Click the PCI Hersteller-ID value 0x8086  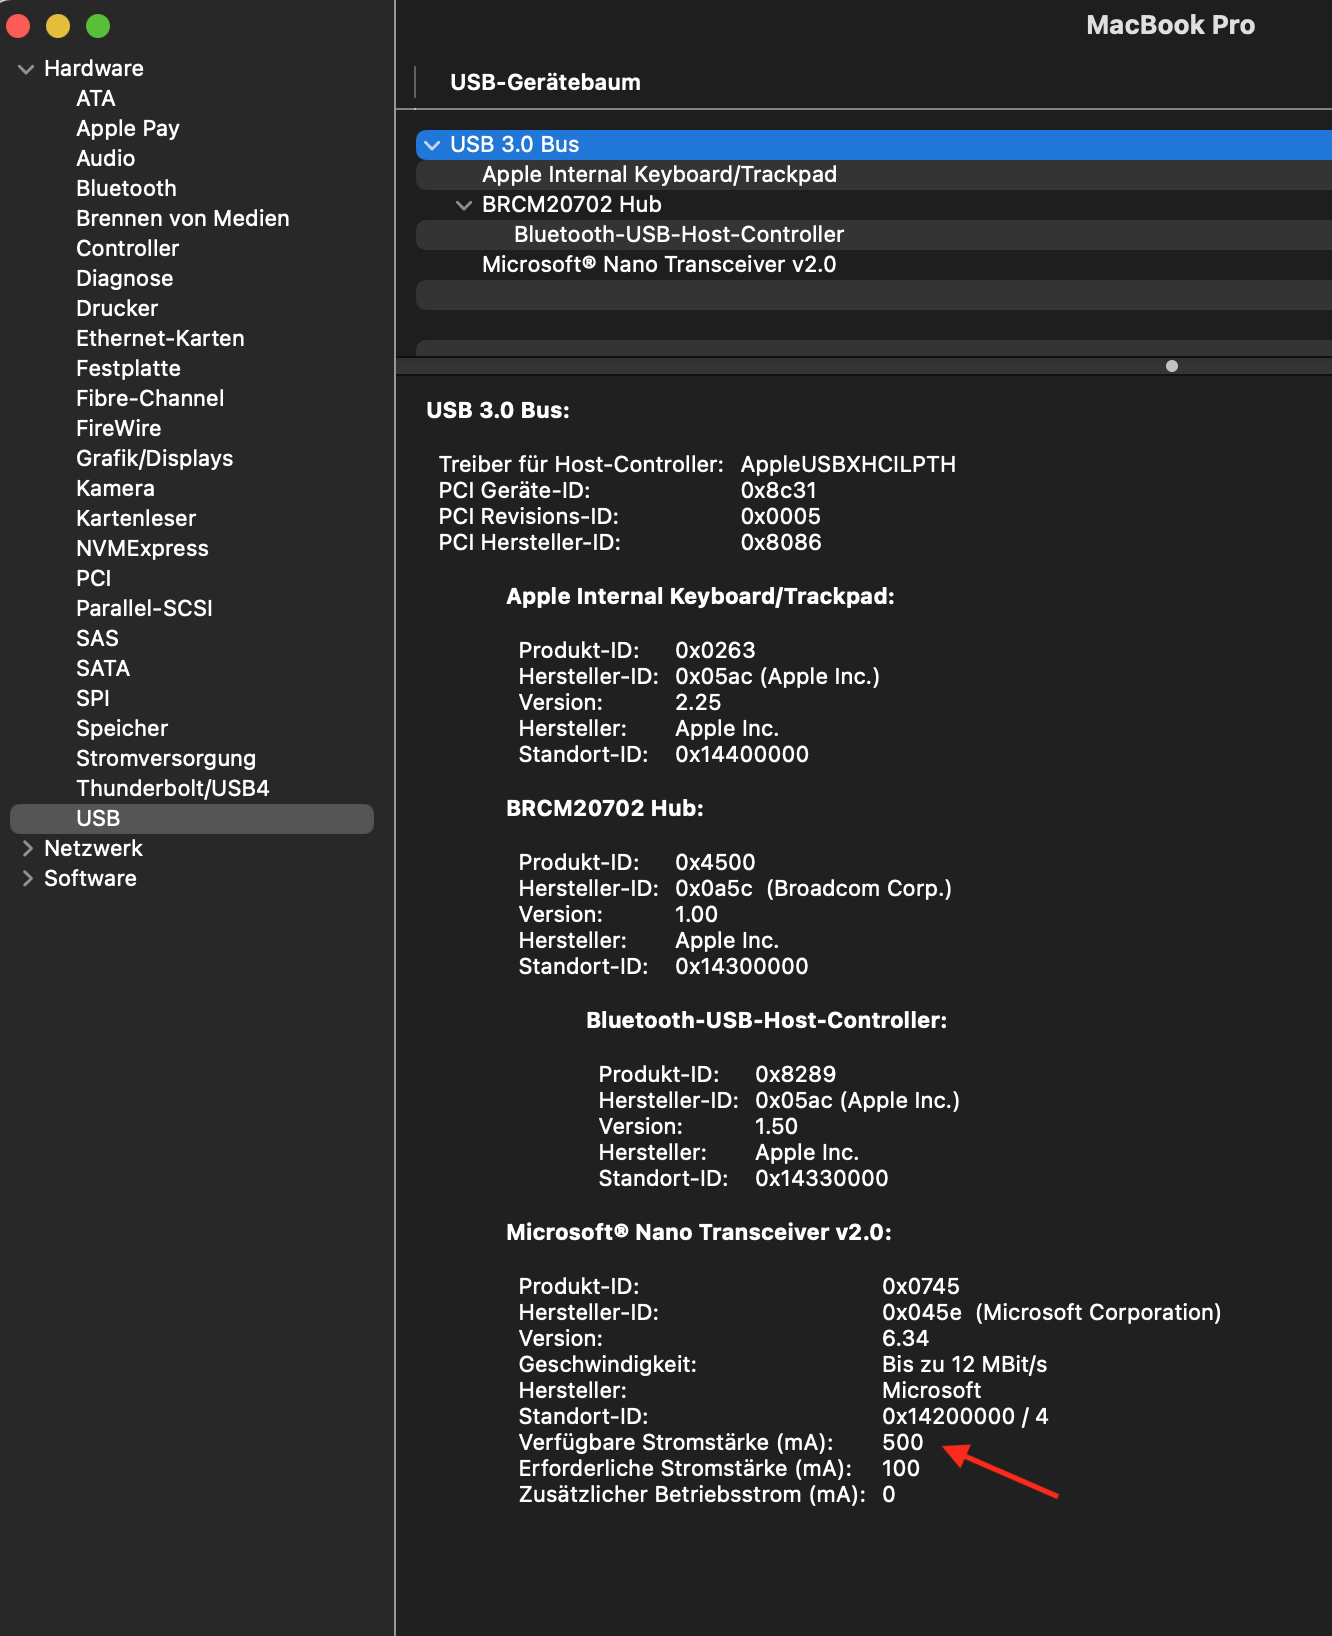[781, 543]
